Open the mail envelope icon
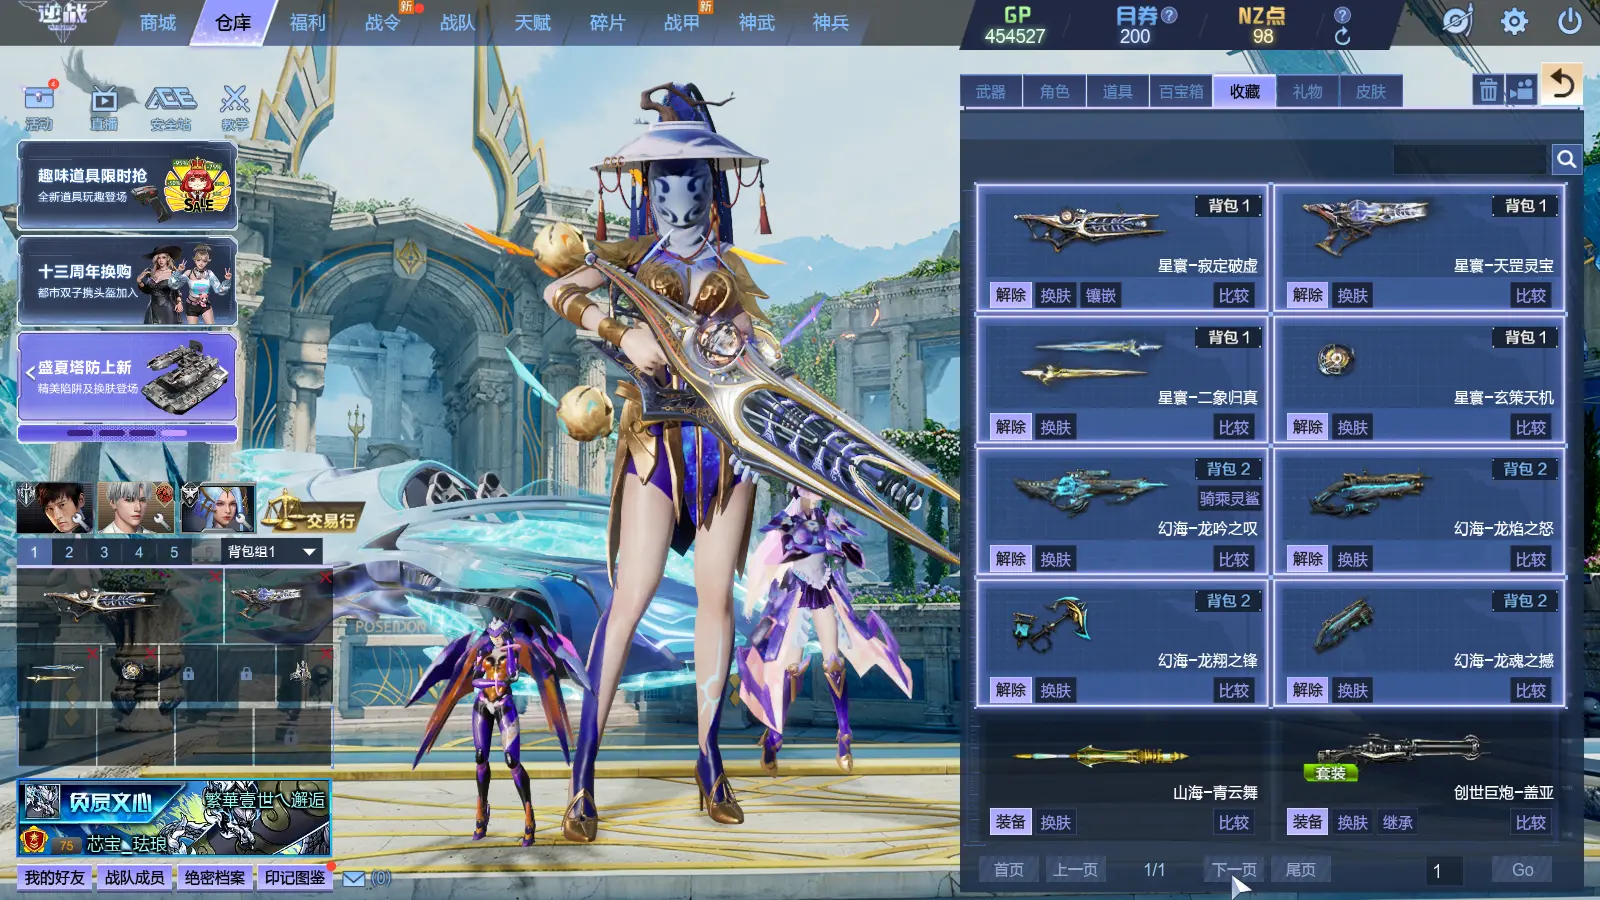Viewport: 1600px width, 900px height. pyautogui.click(x=354, y=878)
